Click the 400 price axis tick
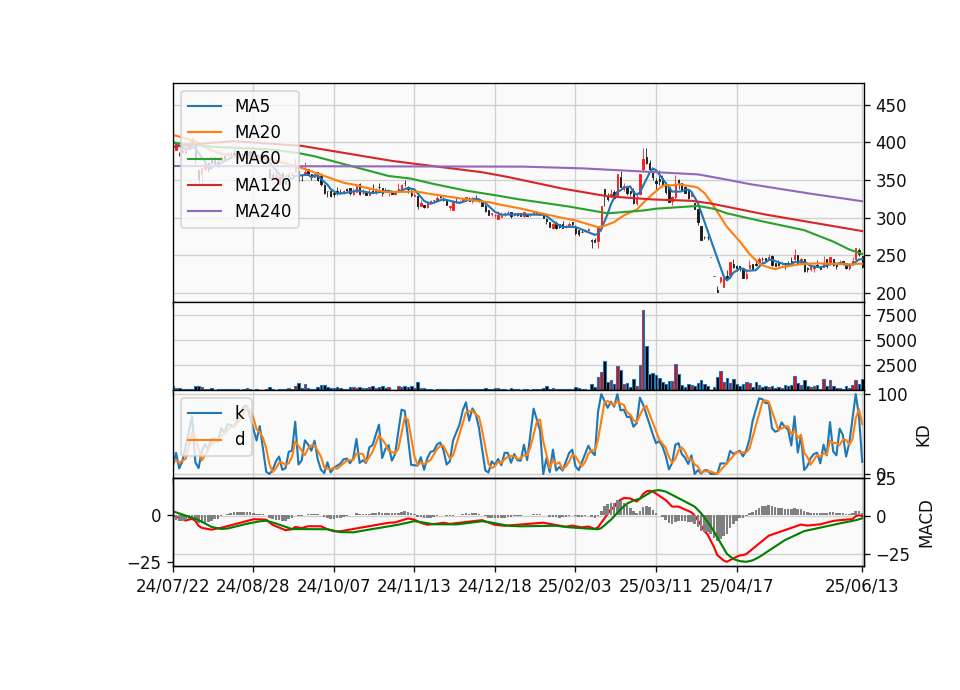Screen dimensions: 960x690 coord(891,143)
